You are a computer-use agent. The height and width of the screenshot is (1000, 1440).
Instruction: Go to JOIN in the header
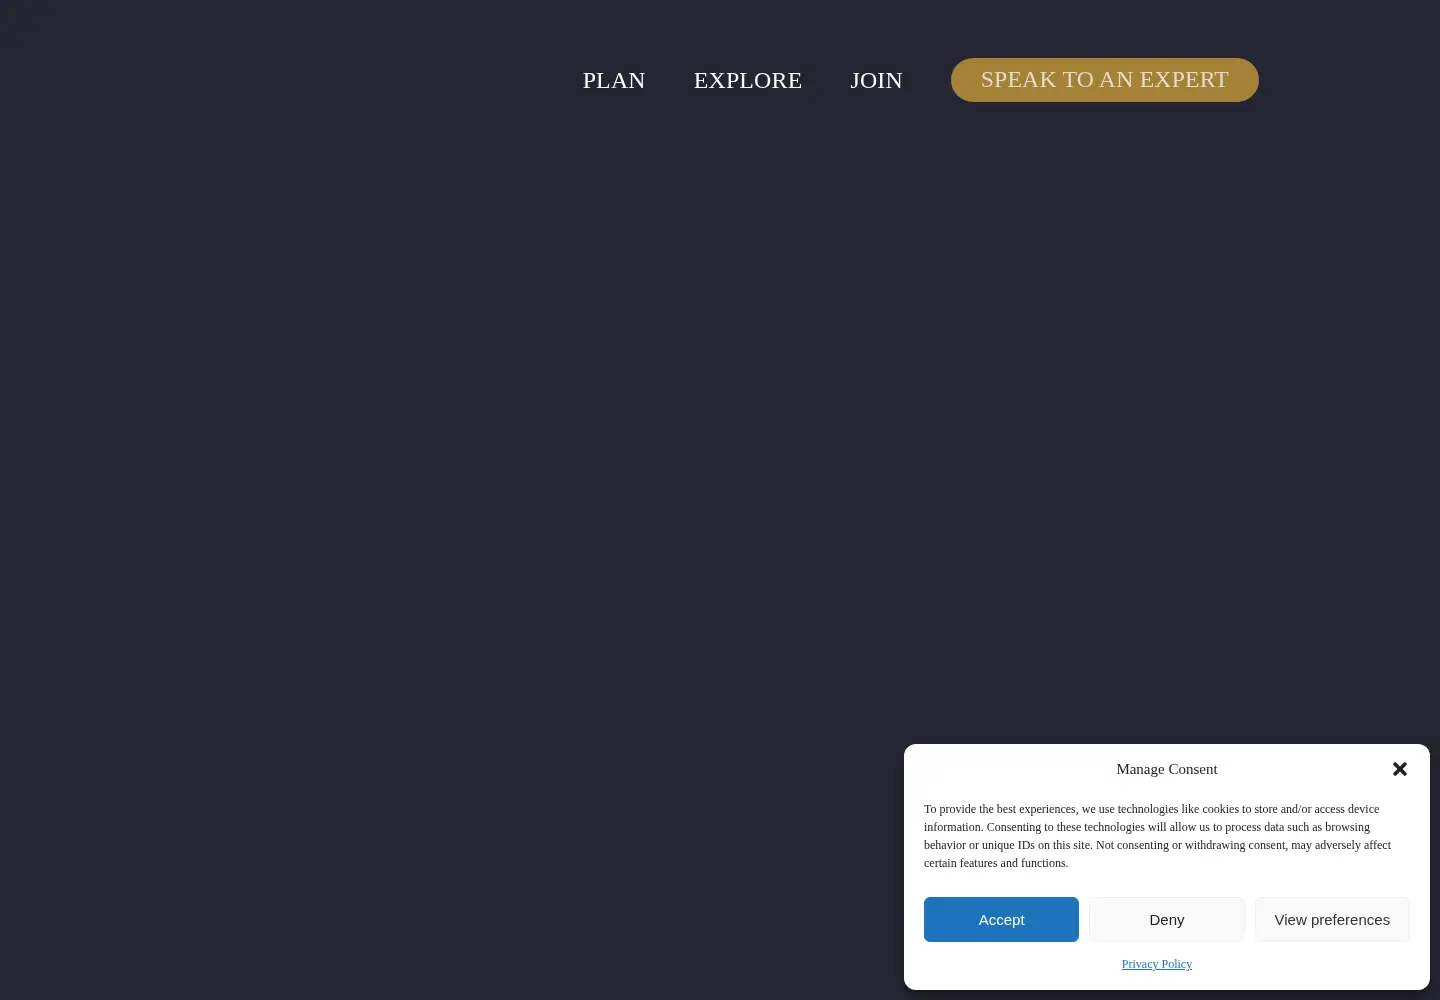pos(876,80)
